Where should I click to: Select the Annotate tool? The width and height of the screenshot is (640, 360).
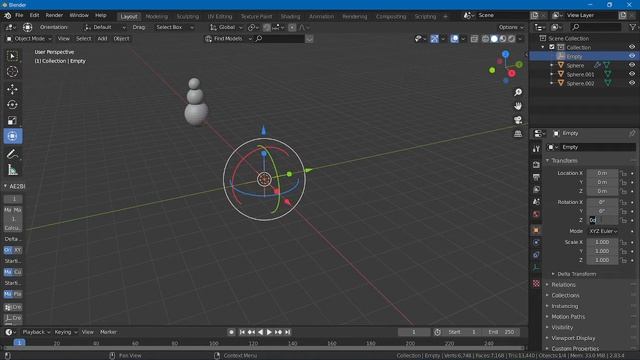[x=12, y=154]
